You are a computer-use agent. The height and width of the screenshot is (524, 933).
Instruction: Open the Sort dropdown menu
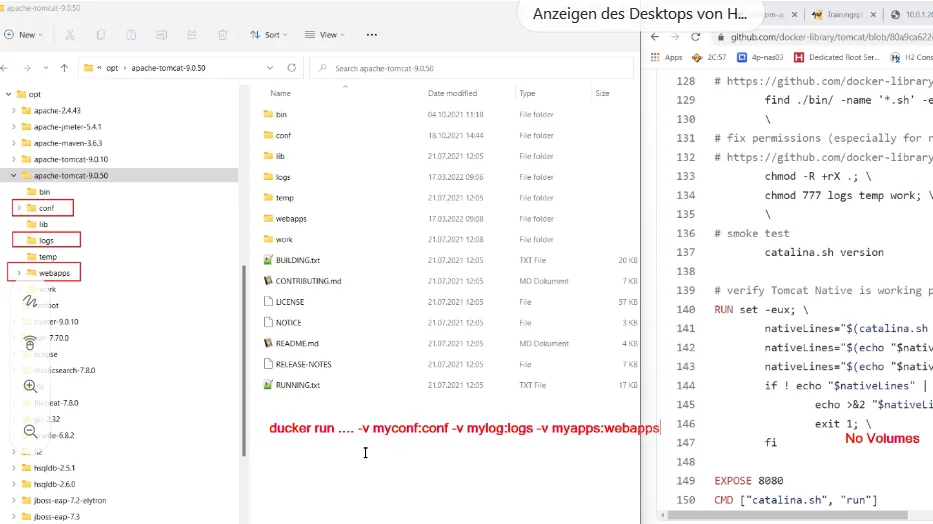click(x=268, y=34)
